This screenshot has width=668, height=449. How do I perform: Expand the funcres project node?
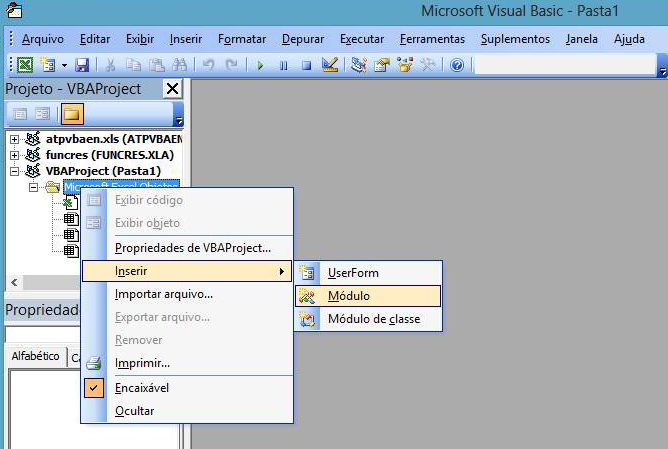(15, 155)
